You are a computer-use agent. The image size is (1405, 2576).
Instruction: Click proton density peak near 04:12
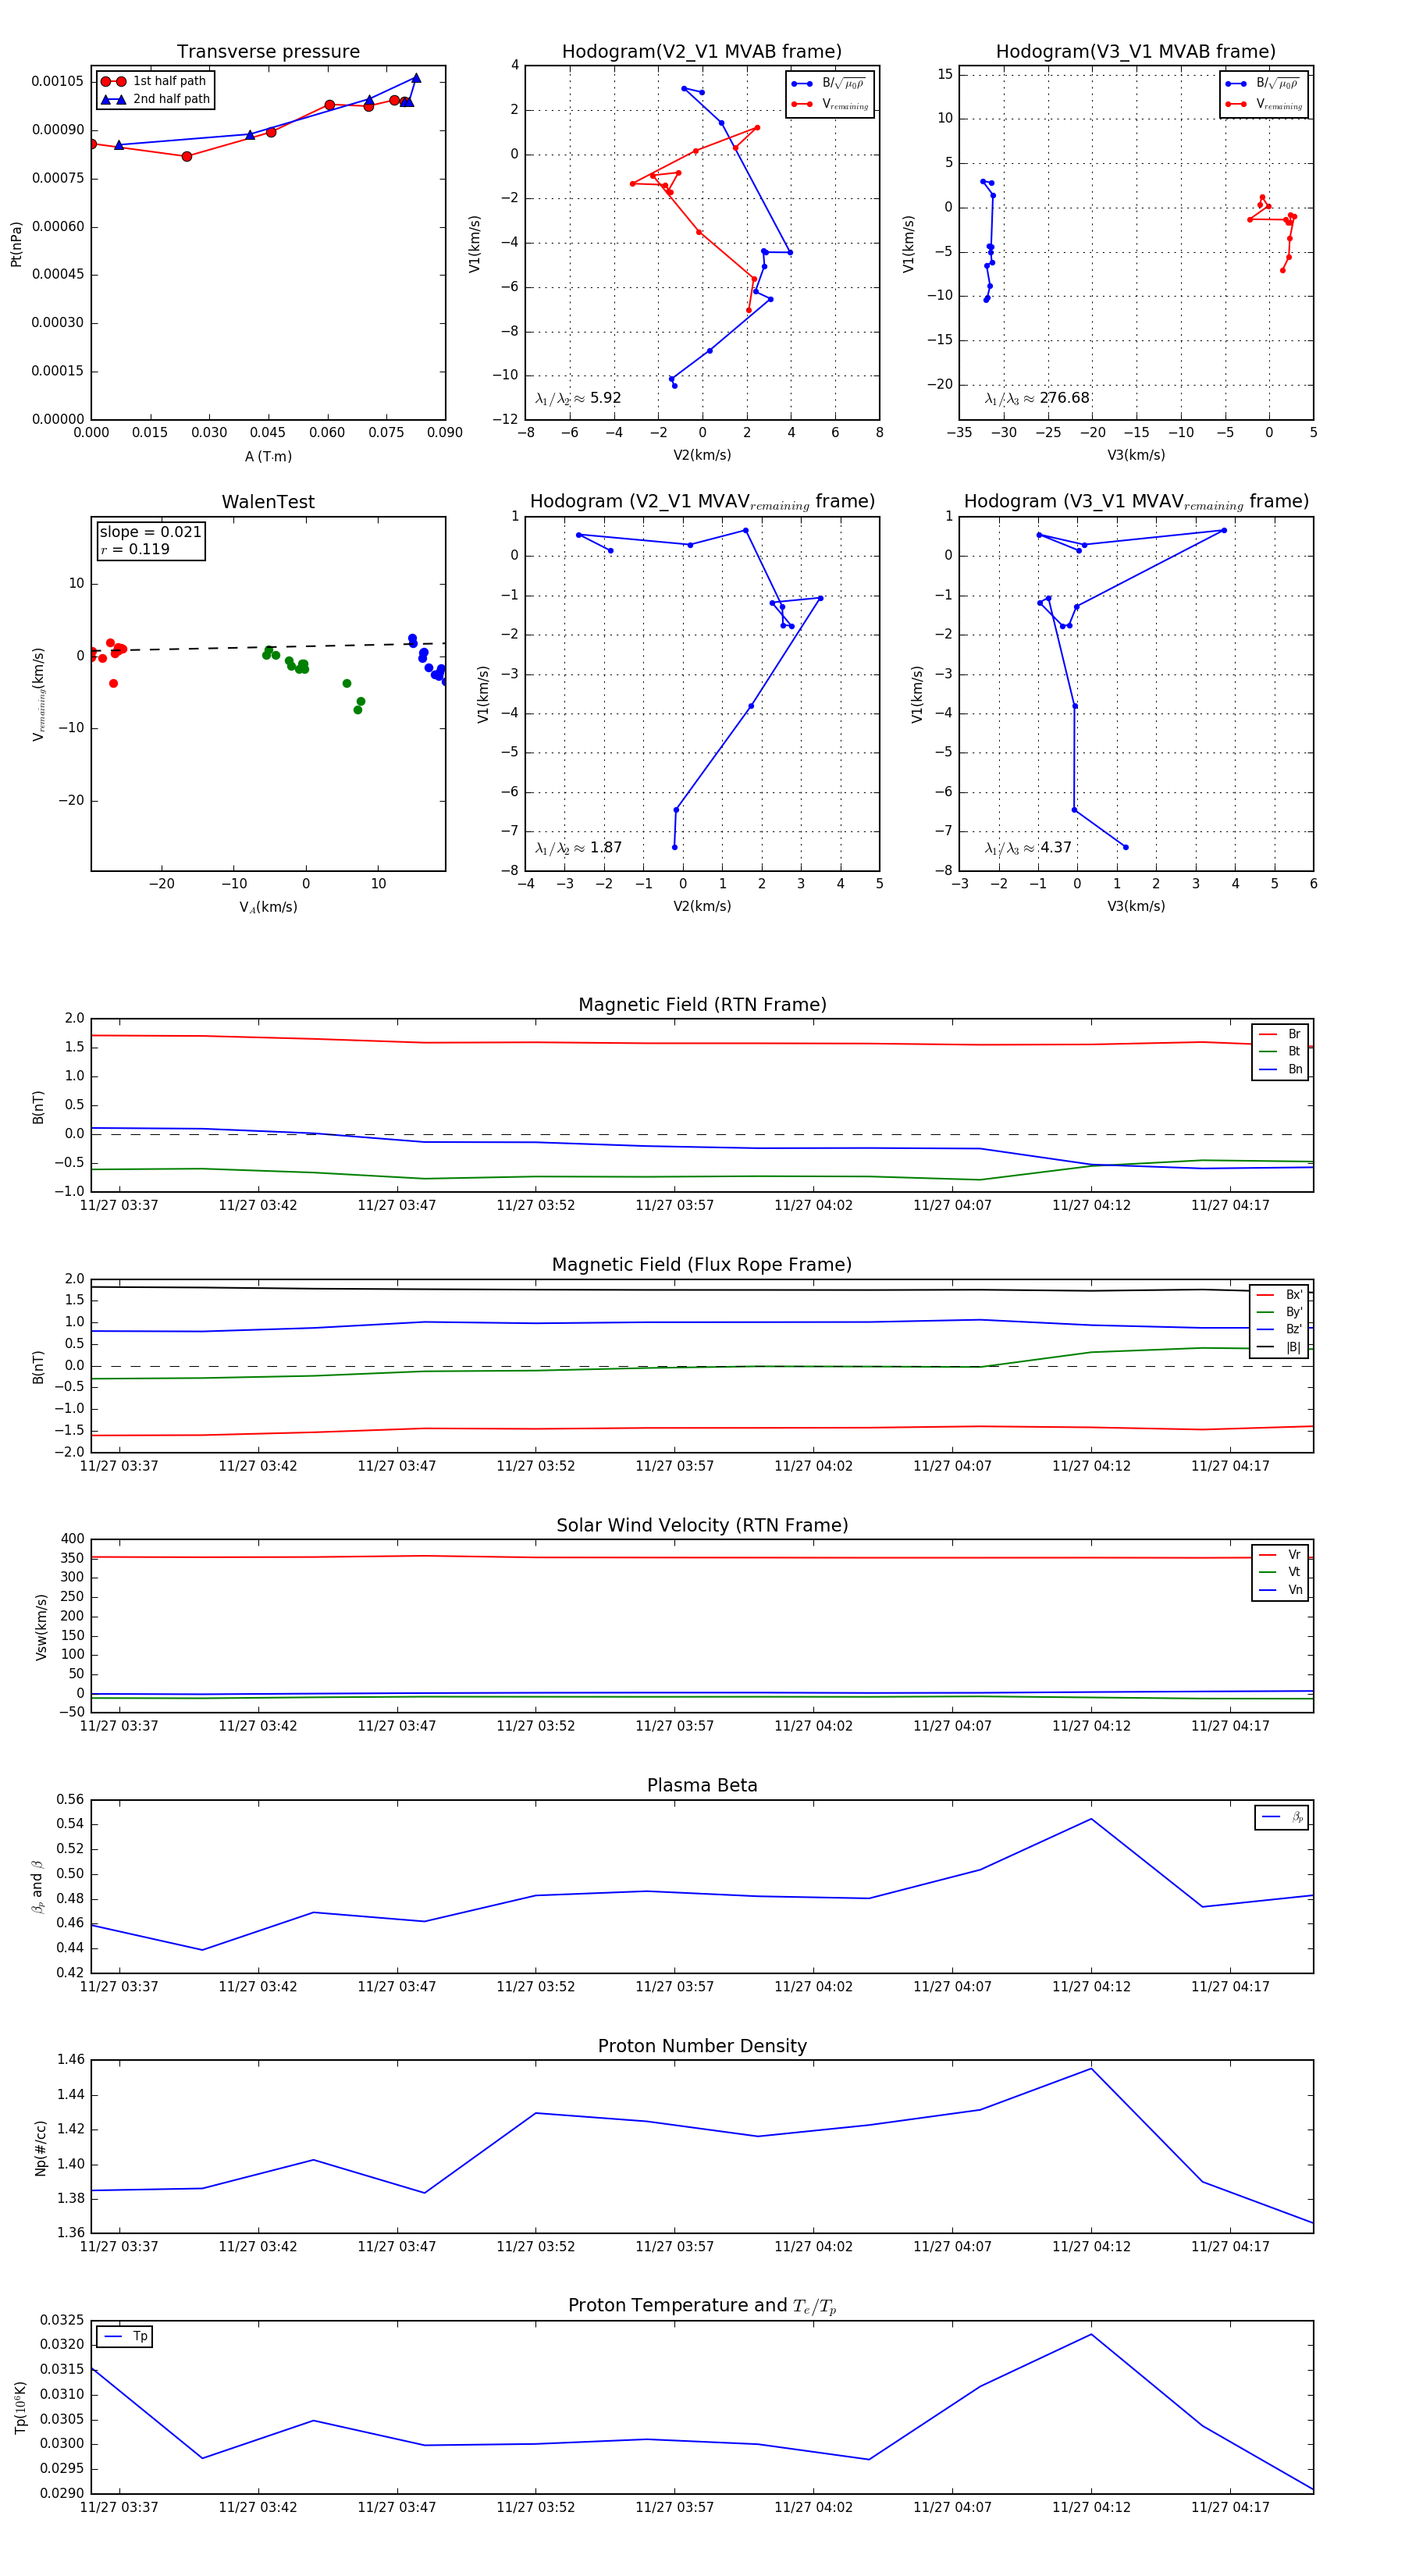pyautogui.click(x=1091, y=2068)
